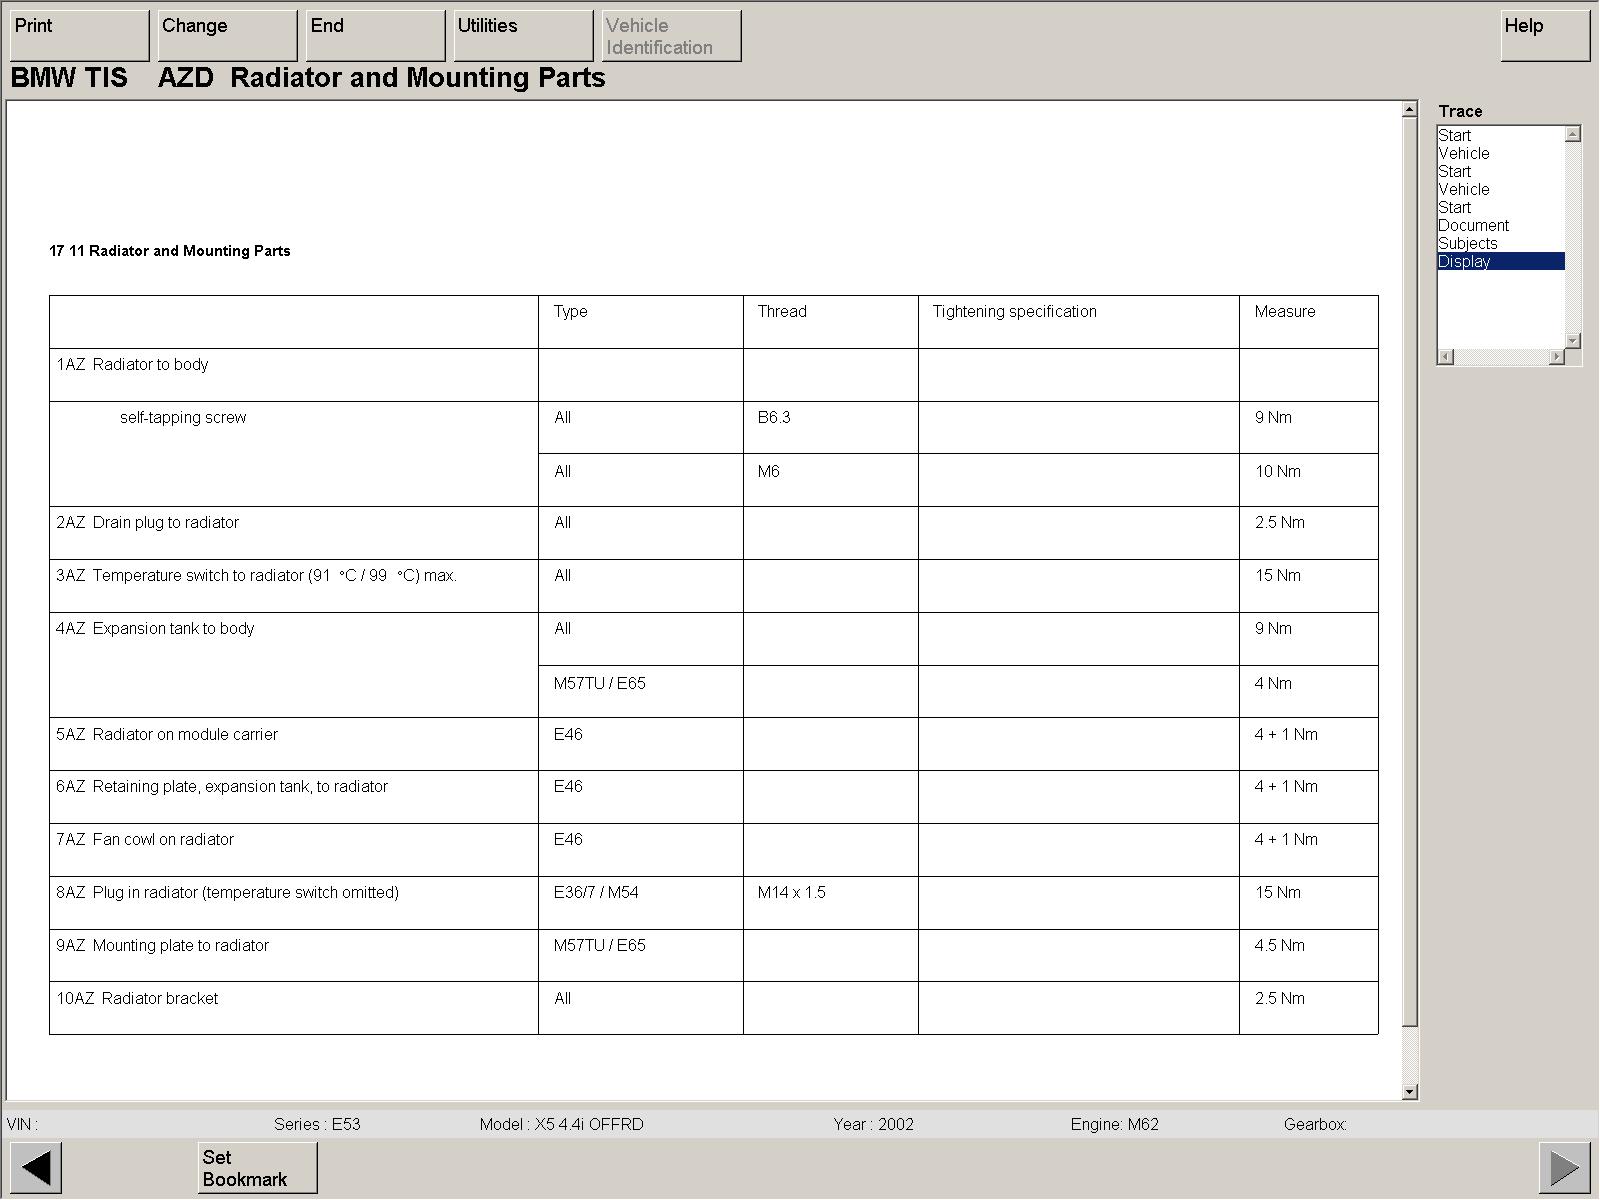Image resolution: width=1600 pixels, height=1200 pixels.
Task: Click the document pane scroll-up arrow
Action: point(1410,109)
